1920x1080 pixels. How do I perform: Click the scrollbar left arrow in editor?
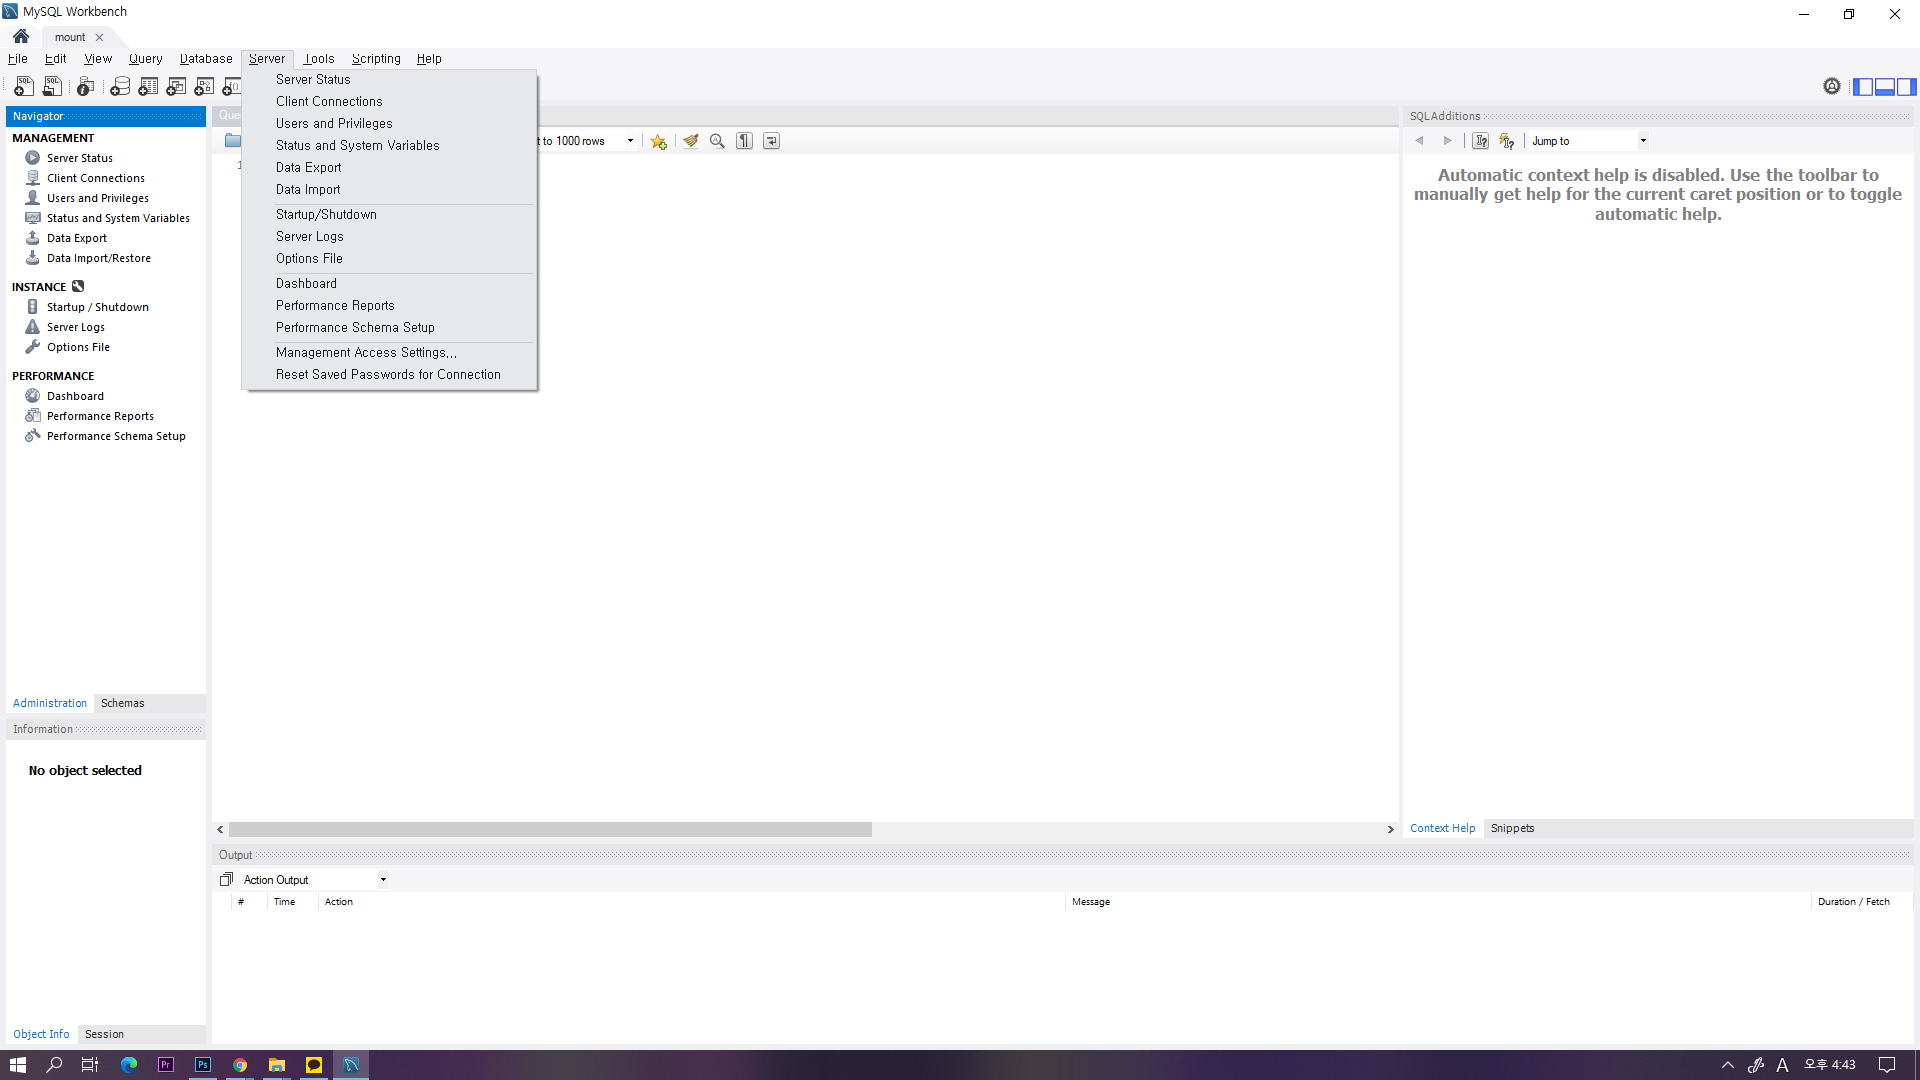[220, 830]
